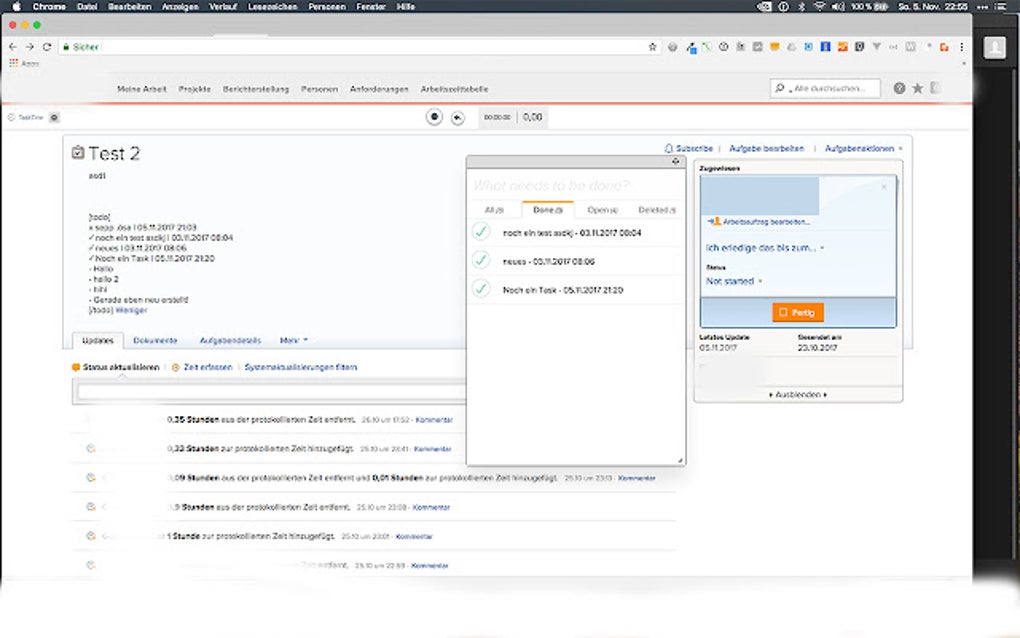Uncheck the 'neues' todo item
Viewport: 1020px width, 638px height.
pos(481,261)
